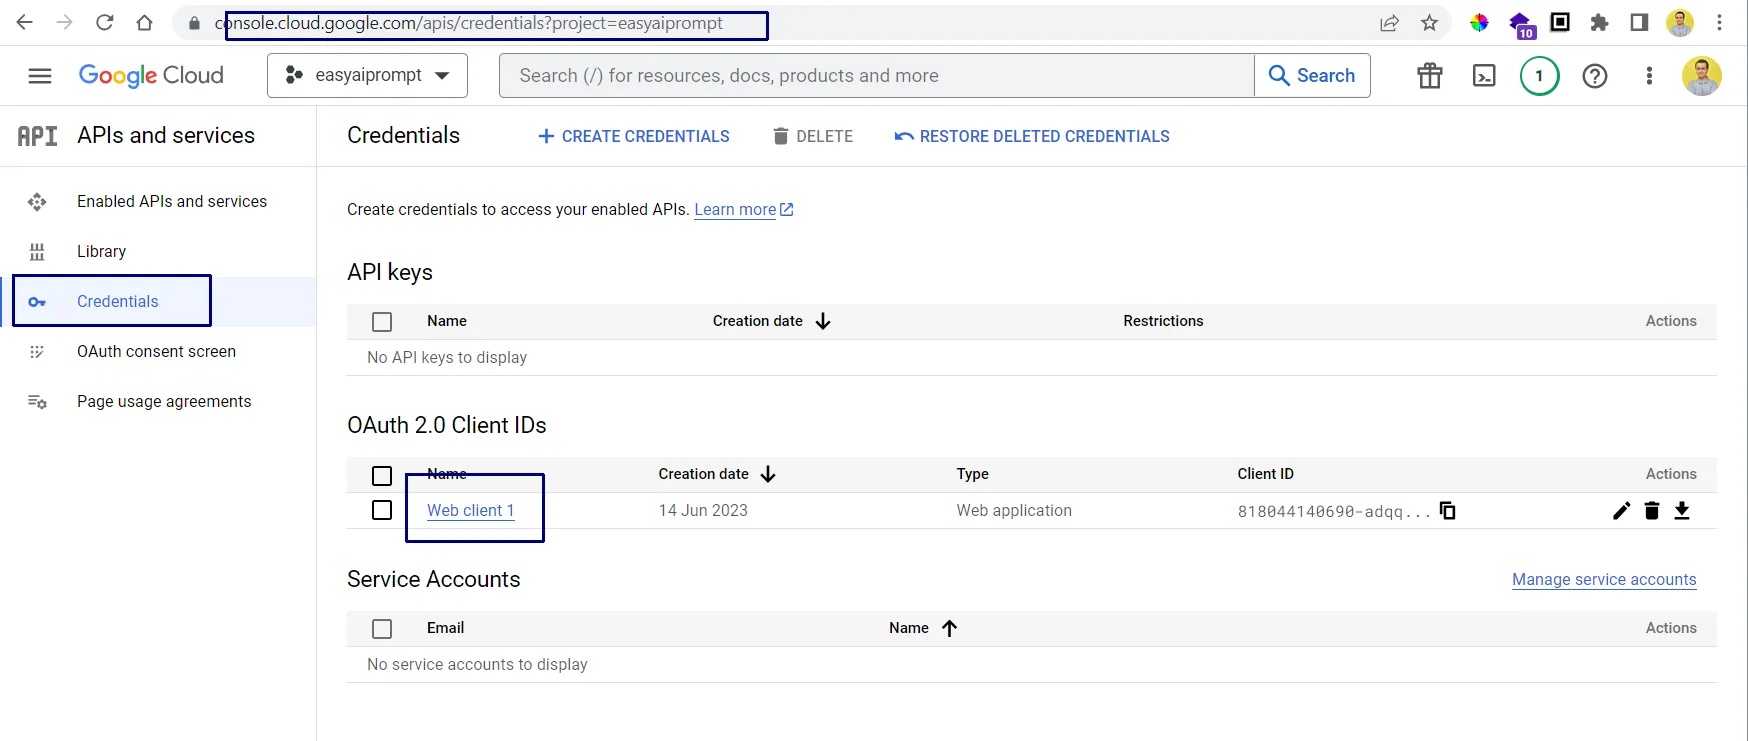1748x741 pixels.
Task: Click CREATE CREDENTIALS
Action: click(x=634, y=136)
